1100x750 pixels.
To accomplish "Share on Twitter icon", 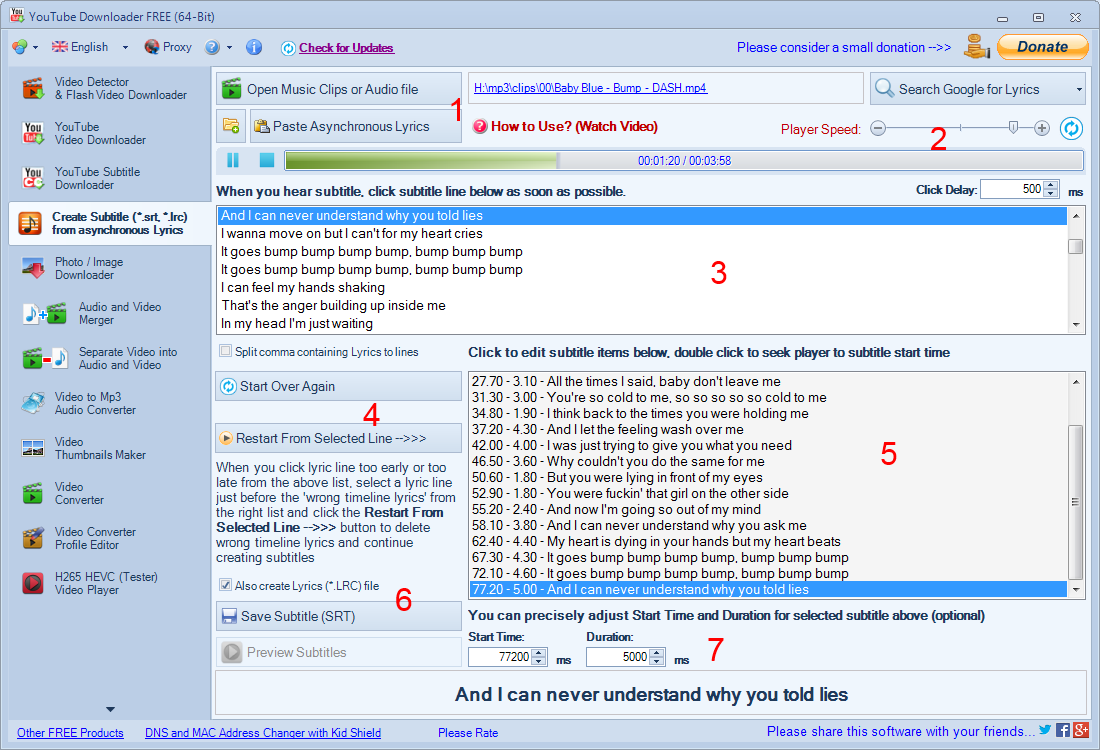I will point(1045,730).
